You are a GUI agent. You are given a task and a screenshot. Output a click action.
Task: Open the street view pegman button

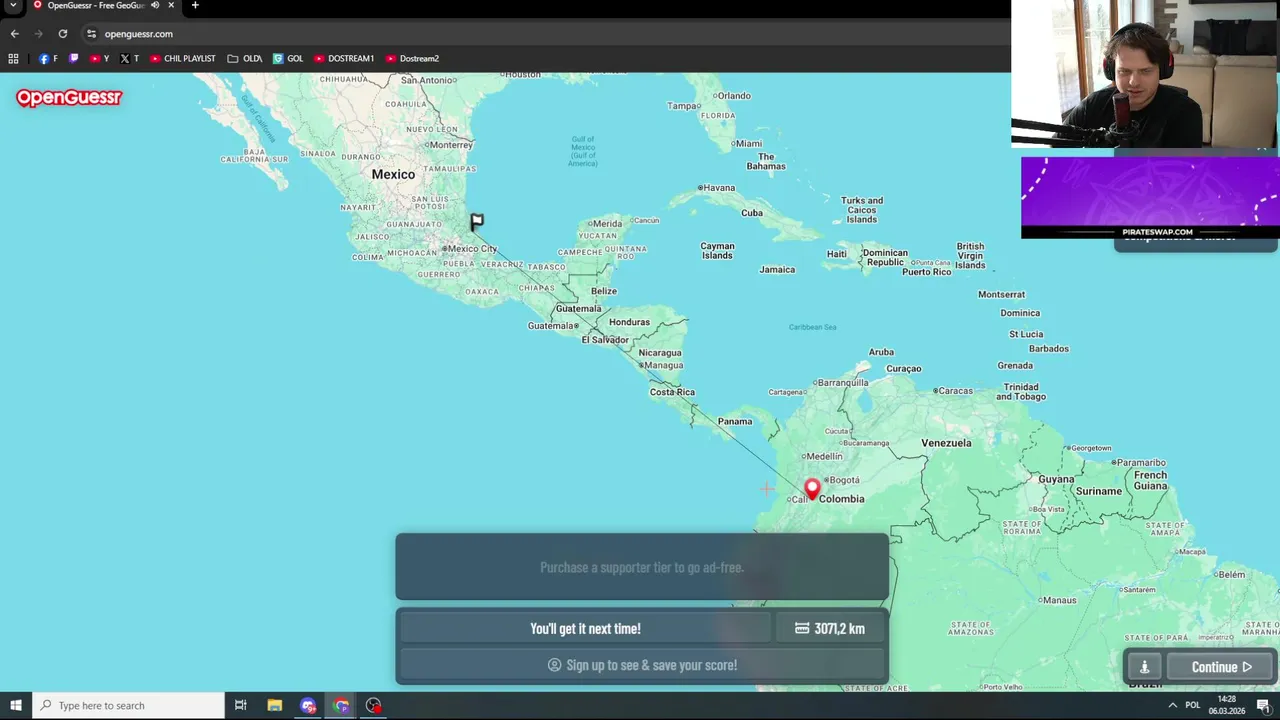click(1144, 667)
